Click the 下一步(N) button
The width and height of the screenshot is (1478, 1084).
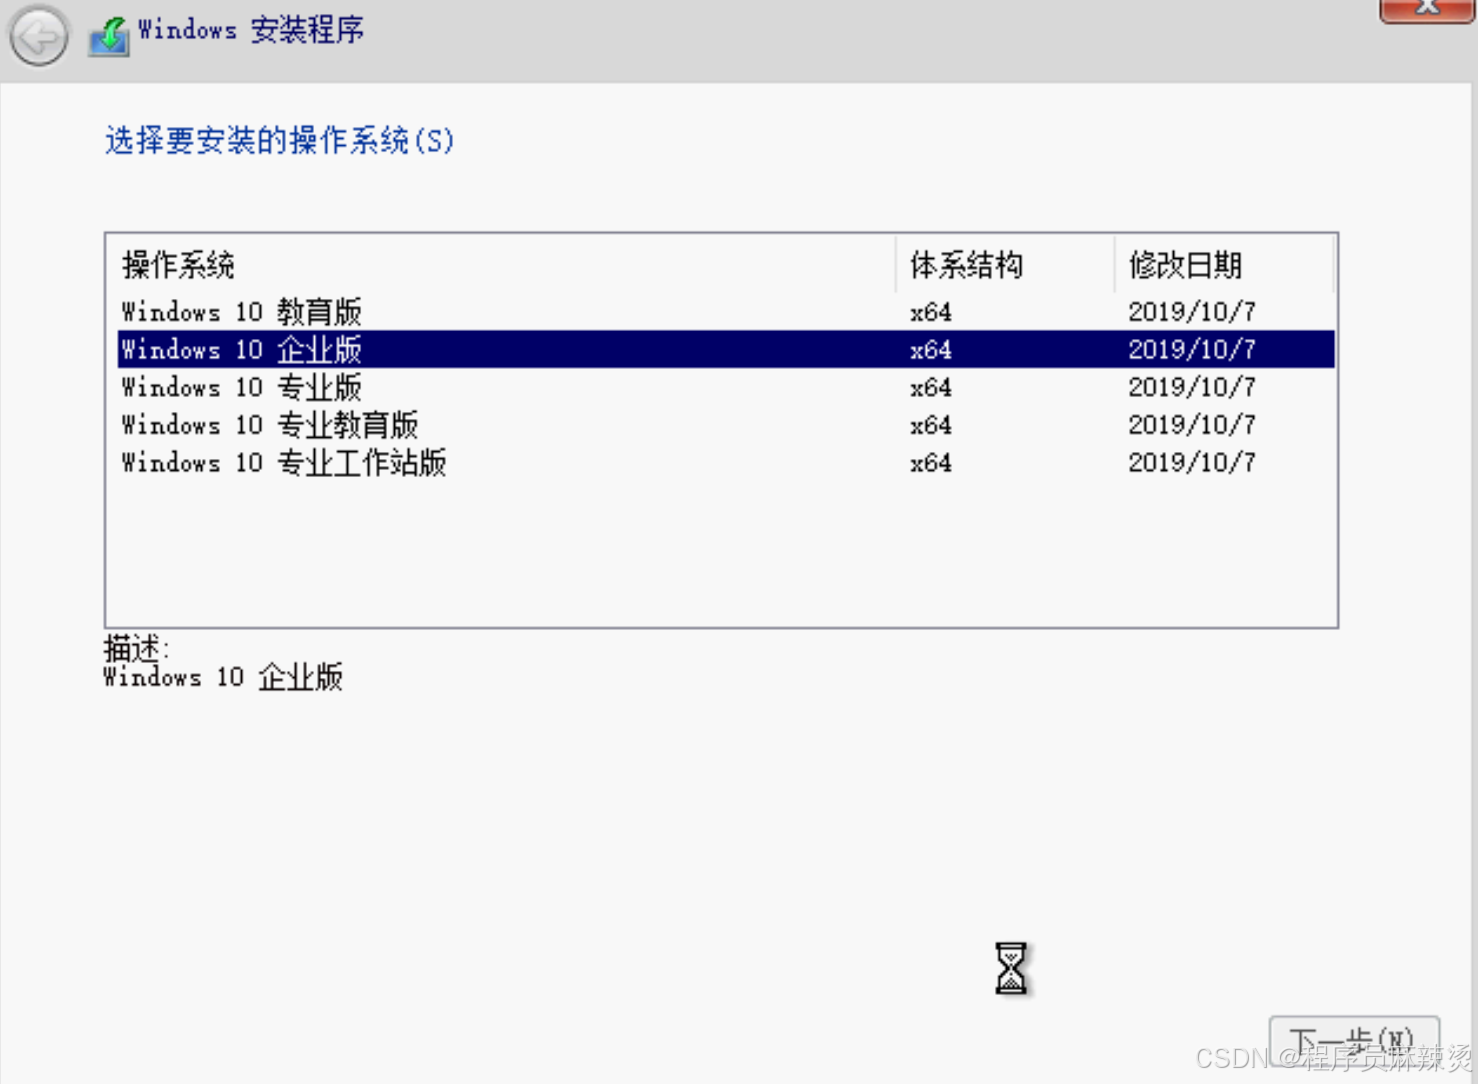pyautogui.click(x=1354, y=1043)
